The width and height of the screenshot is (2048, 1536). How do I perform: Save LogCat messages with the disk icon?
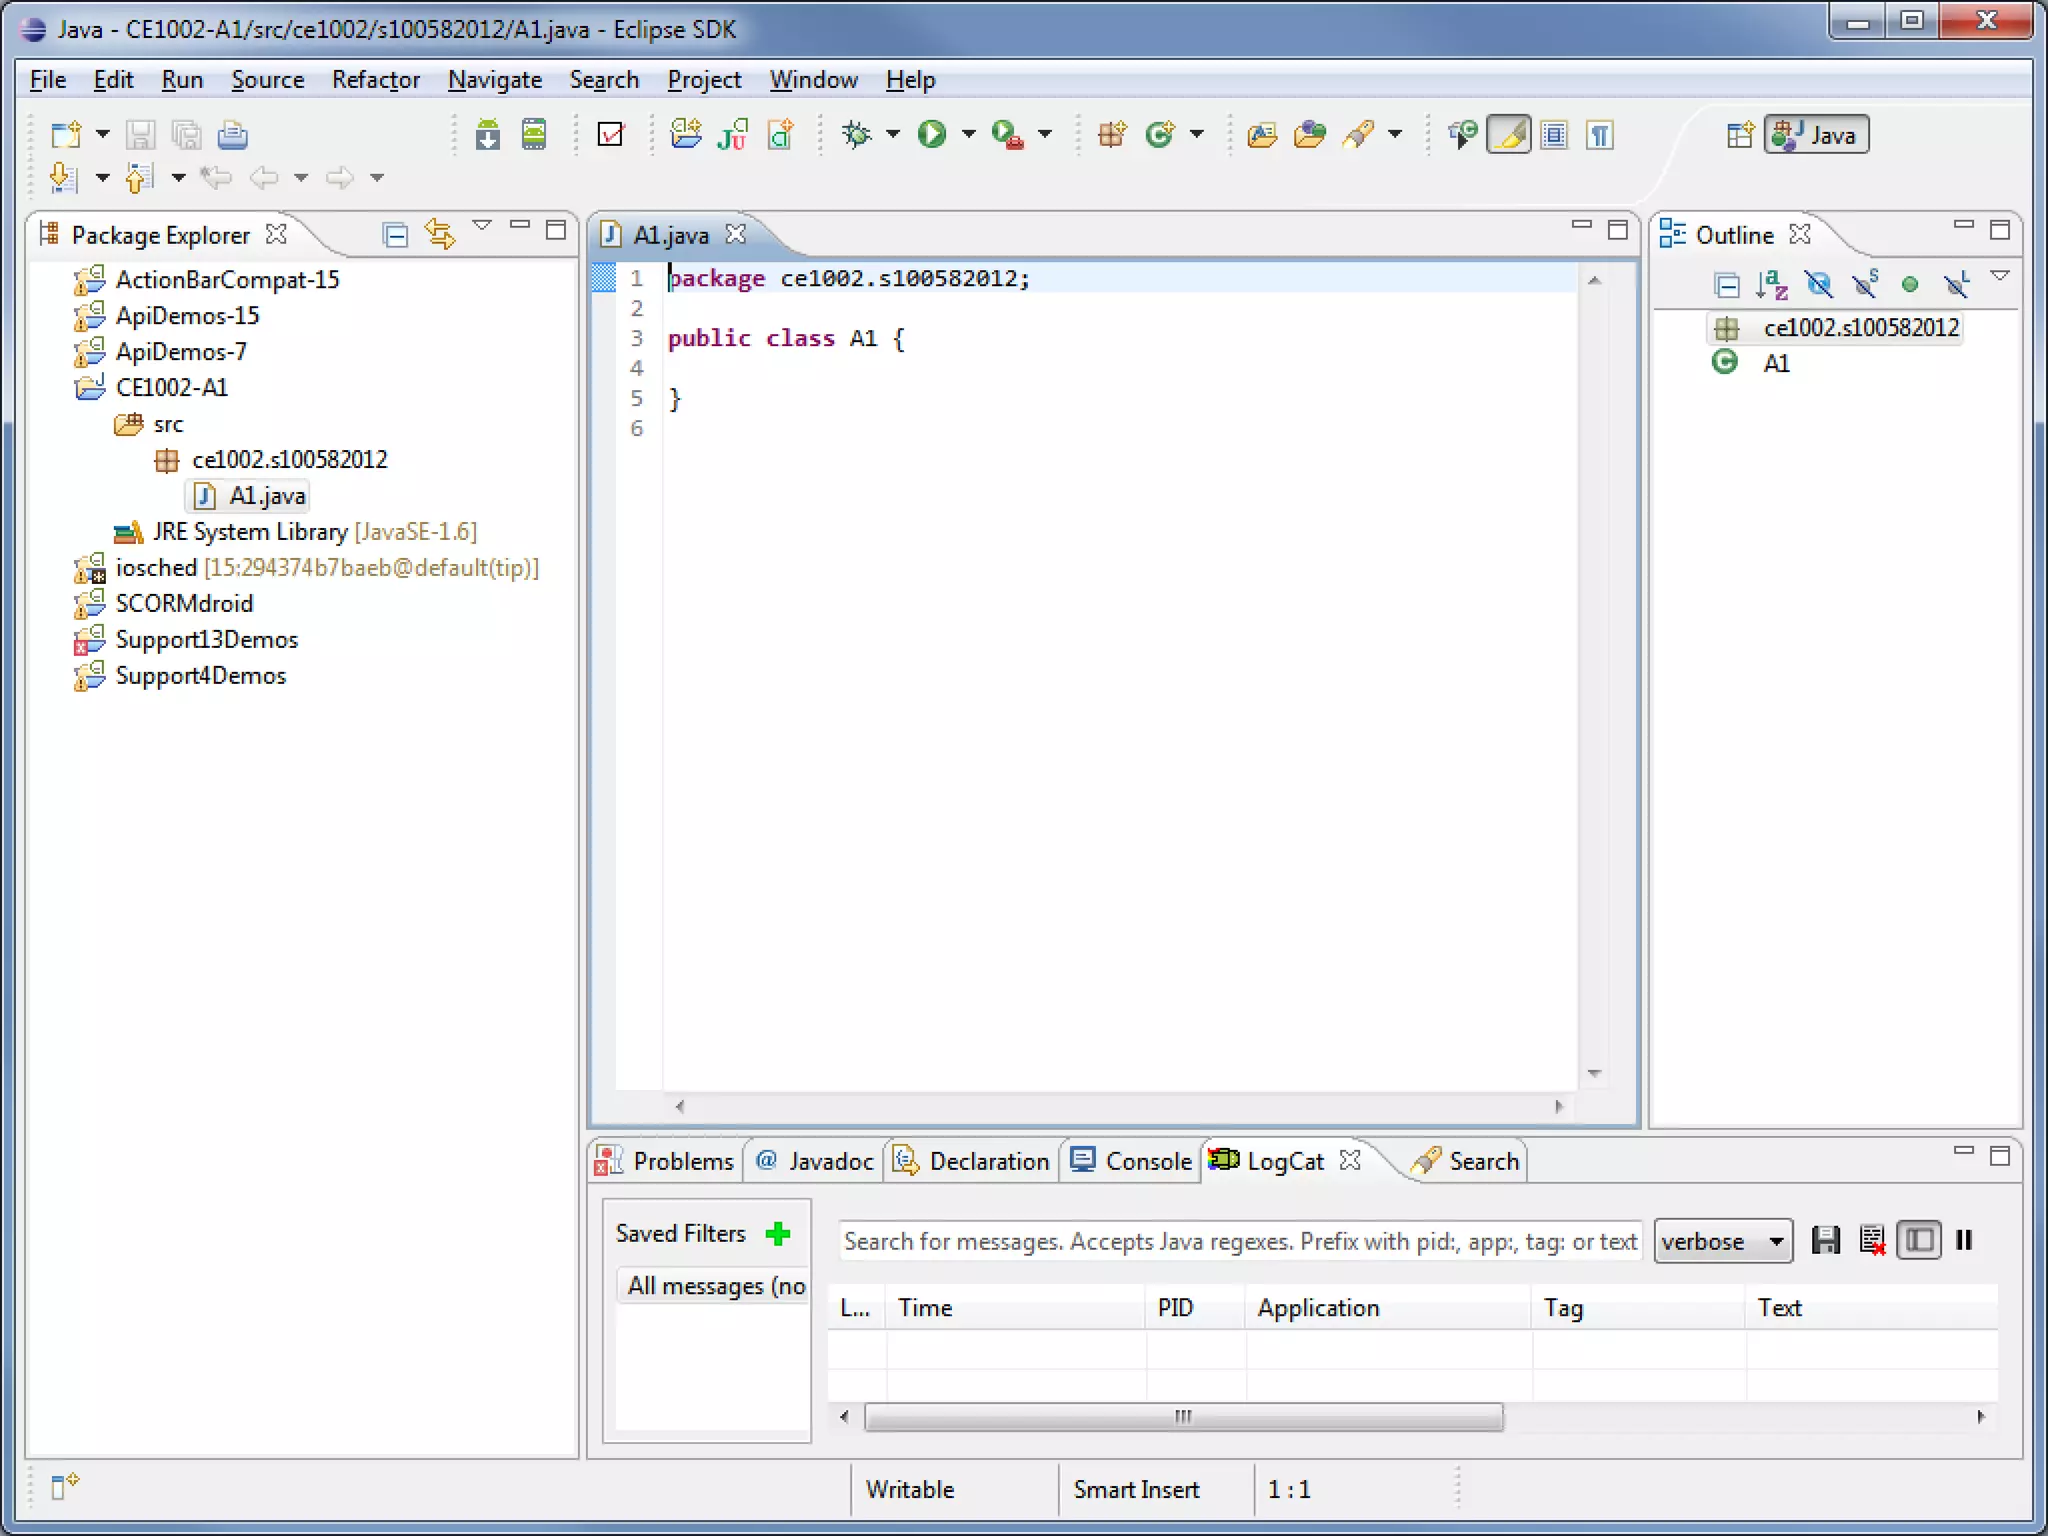[1826, 1241]
